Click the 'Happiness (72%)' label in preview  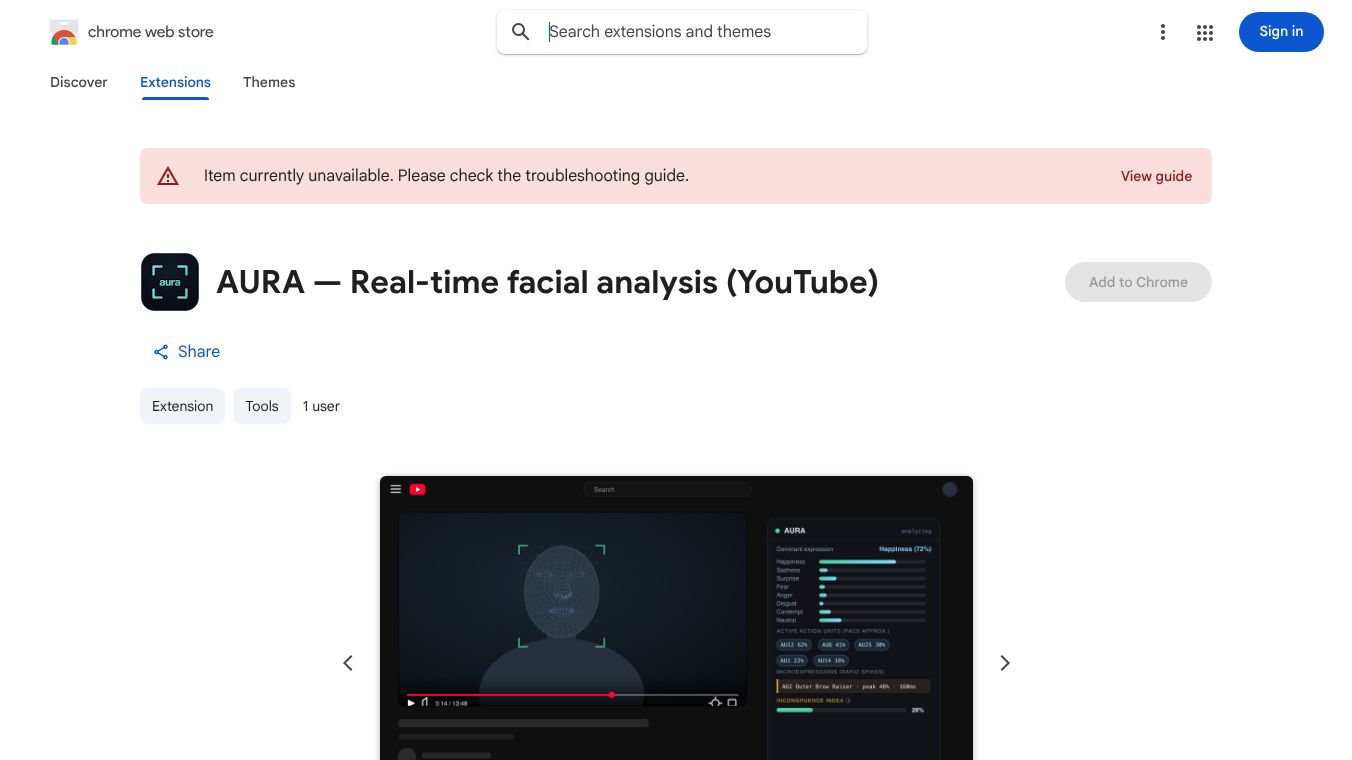pyautogui.click(x=905, y=549)
